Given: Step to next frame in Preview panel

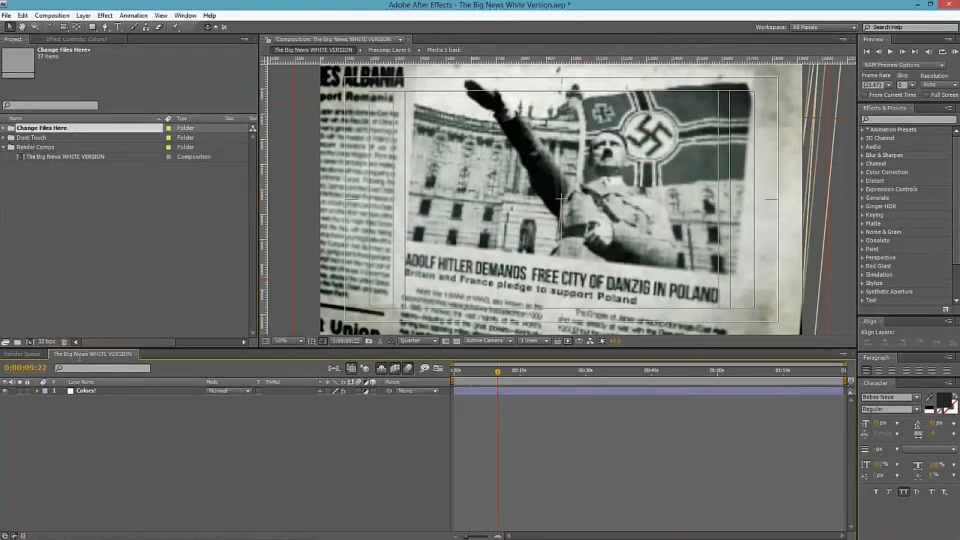Looking at the screenshot, I should point(902,52).
